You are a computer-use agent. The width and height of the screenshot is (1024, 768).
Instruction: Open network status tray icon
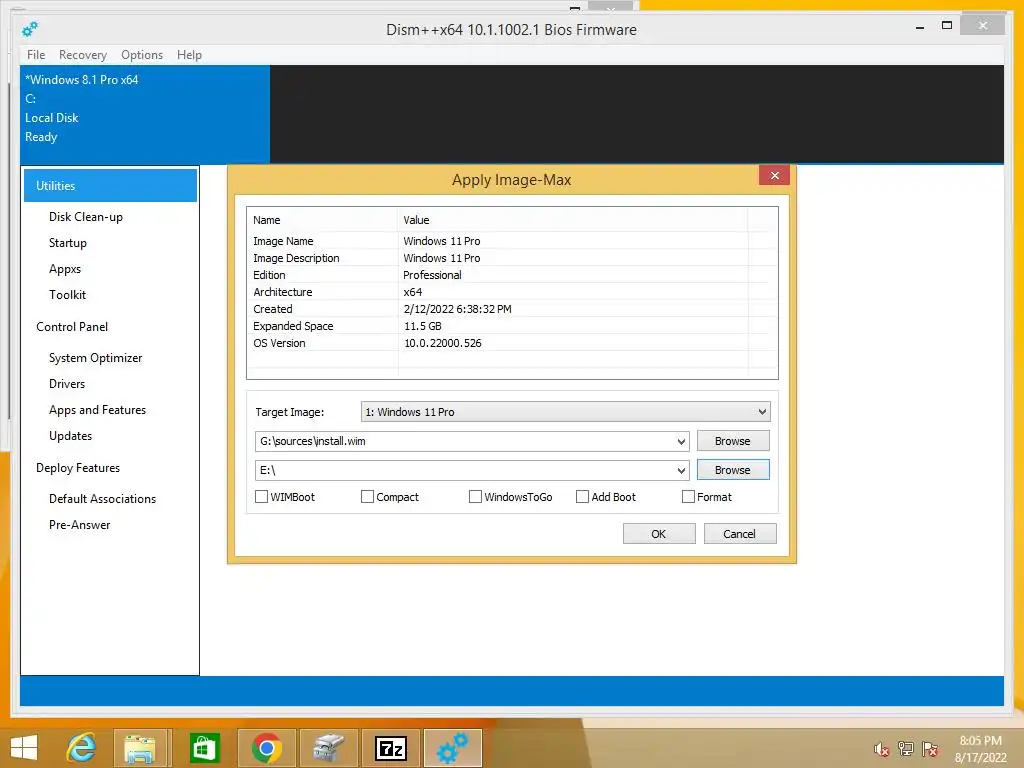click(x=906, y=749)
